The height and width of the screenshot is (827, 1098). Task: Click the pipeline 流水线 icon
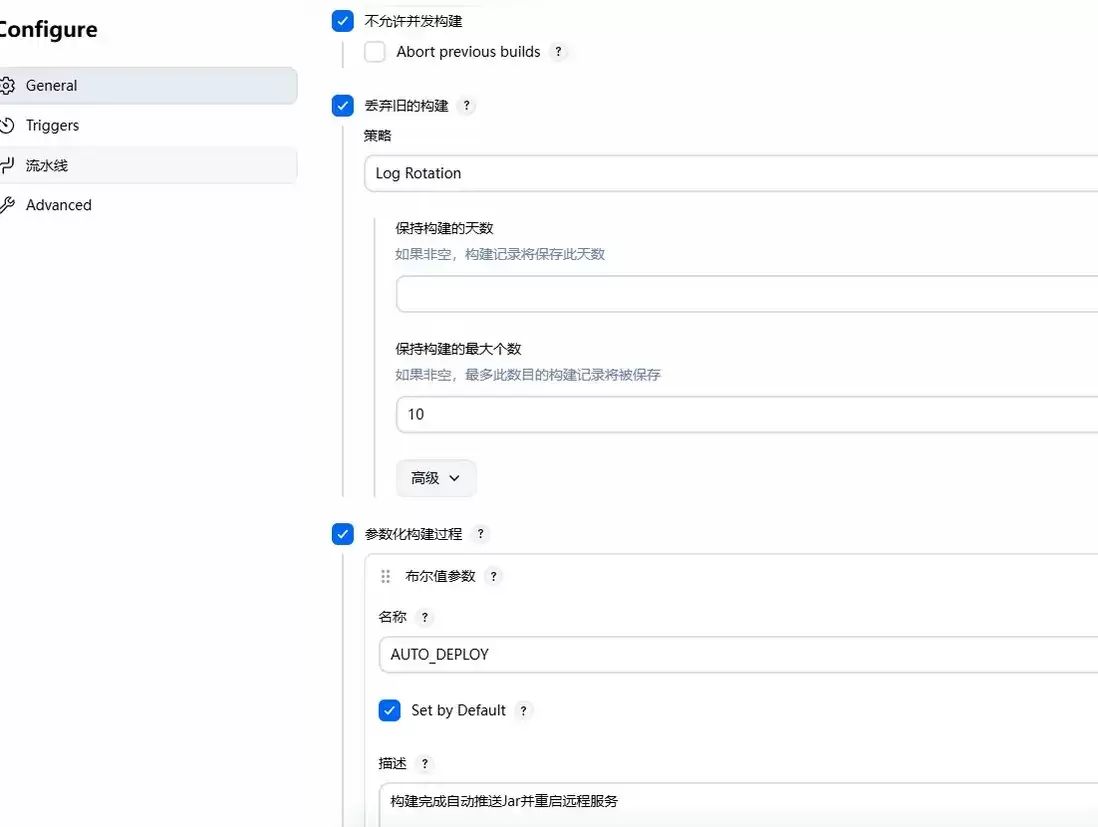7,165
